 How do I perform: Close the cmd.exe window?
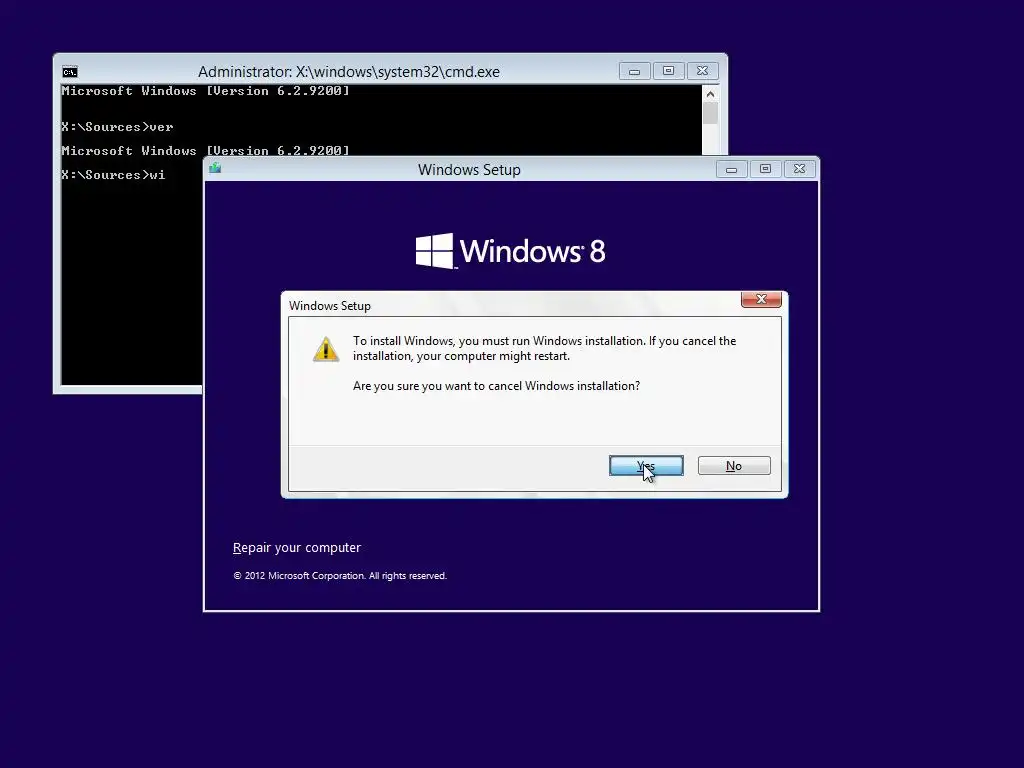pyautogui.click(x=702, y=71)
